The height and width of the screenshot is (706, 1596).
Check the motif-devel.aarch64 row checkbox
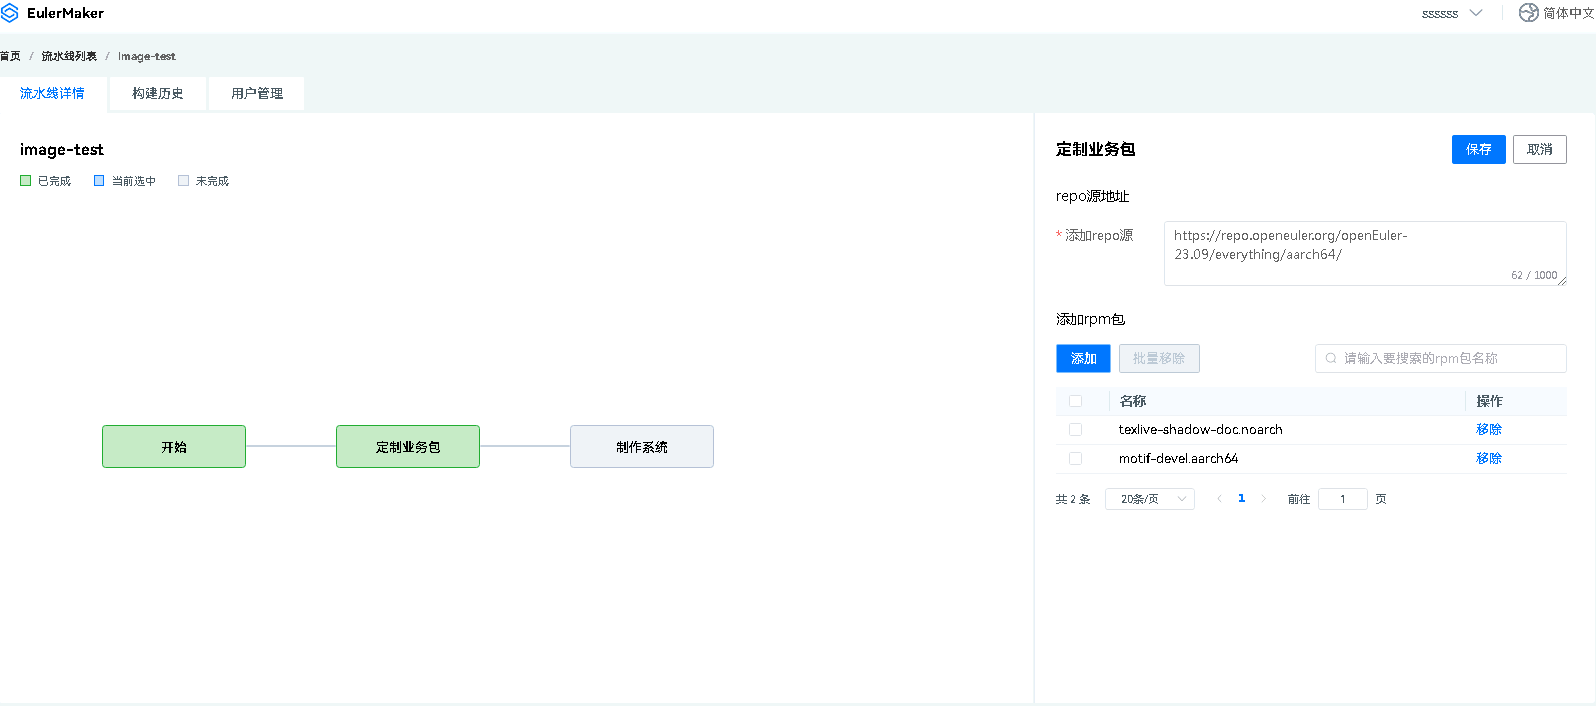pos(1075,458)
